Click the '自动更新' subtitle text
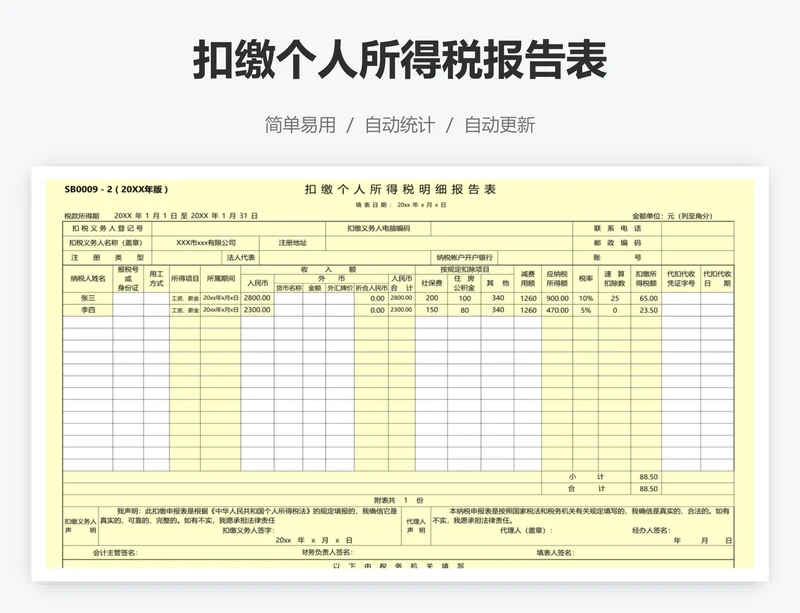This screenshot has height=613, width=800. [x=499, y=125]
